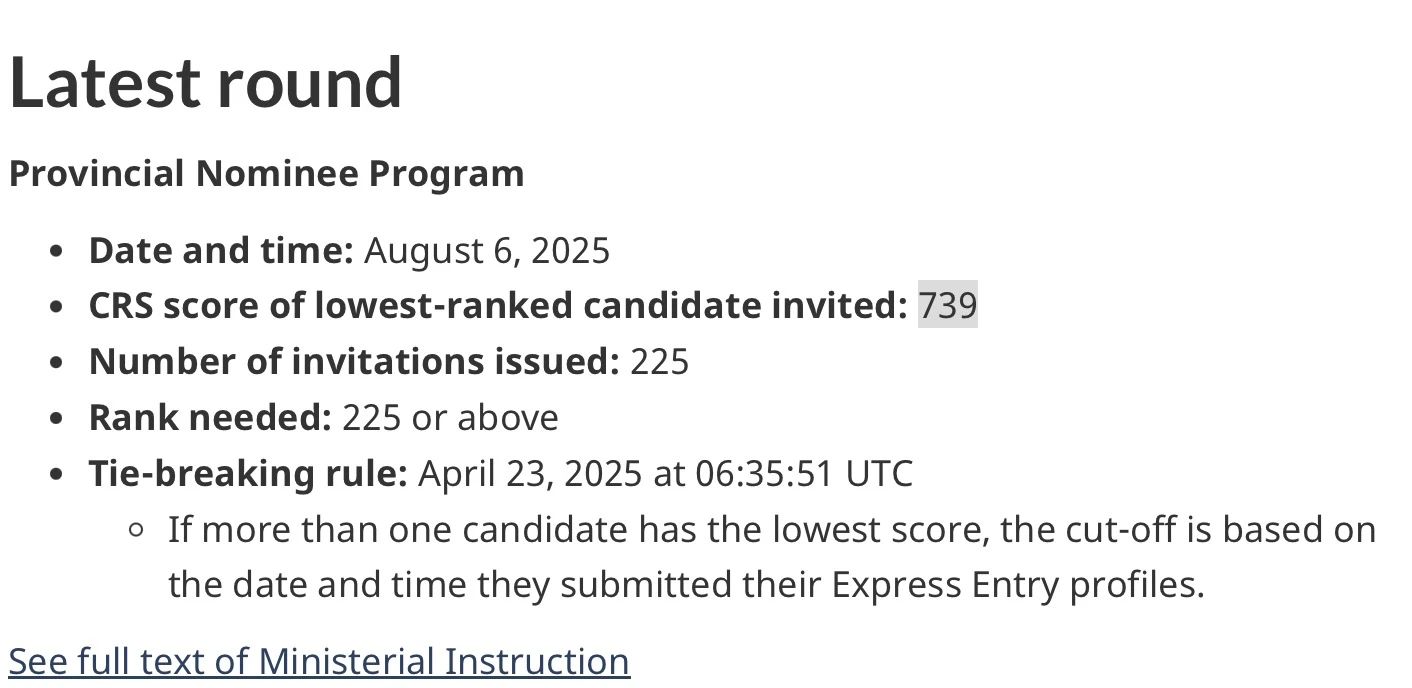Viewport: 1412px width, 688px height.
Task: Click the "April 23, 2025" tie-breaking date
Action: pos(530,474)
